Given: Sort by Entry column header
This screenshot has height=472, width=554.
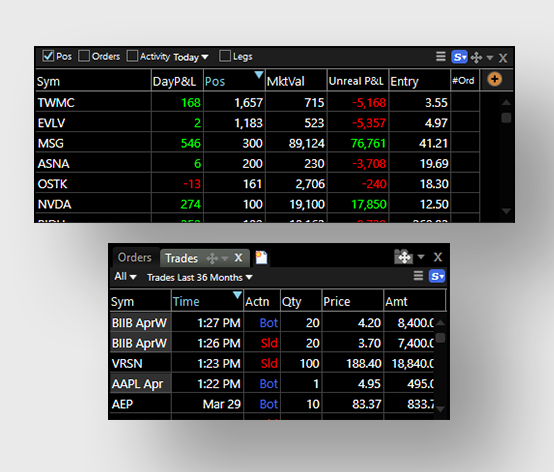Looking at the screenshot, I should 419,81.
